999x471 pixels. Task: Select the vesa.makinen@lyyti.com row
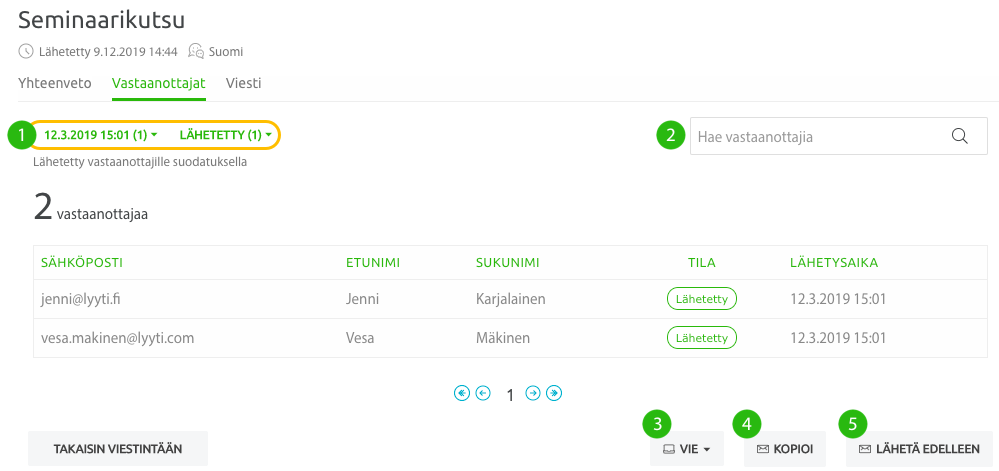pos(507,338)
